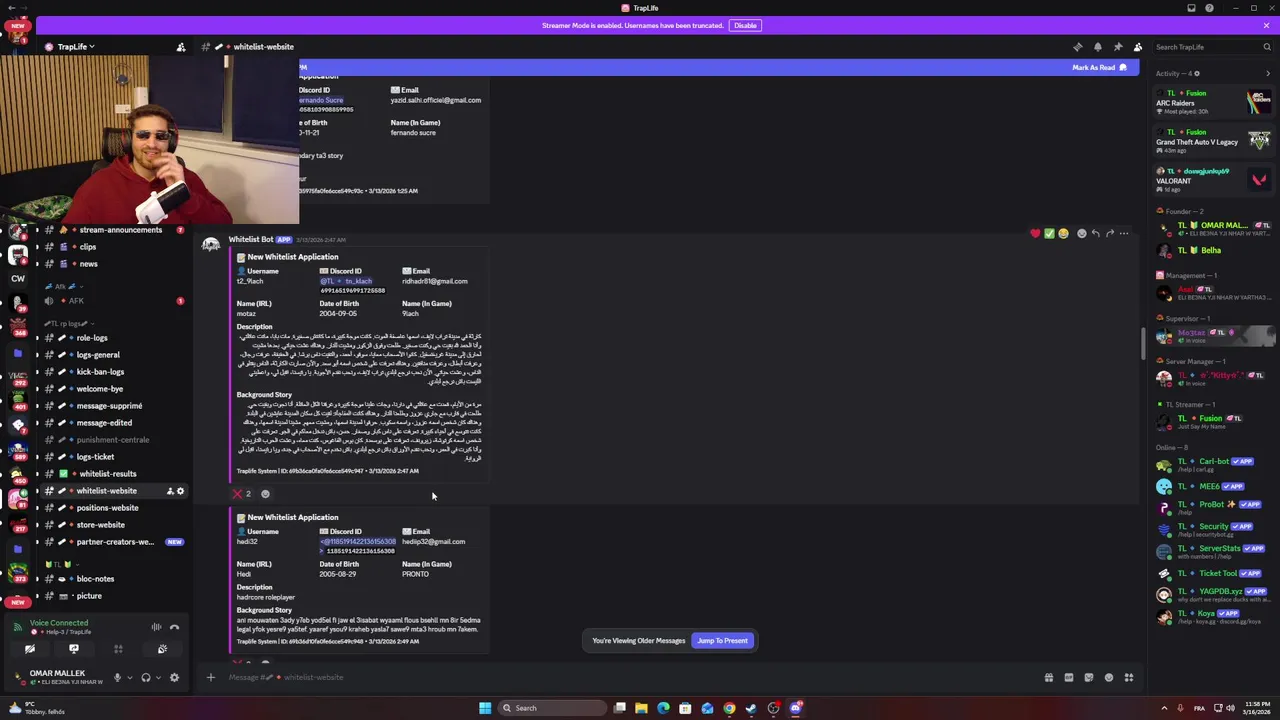The width and height of the screenshot is (1280, 720).
Task: Toggle camera in voice panel
Action: 30,649
